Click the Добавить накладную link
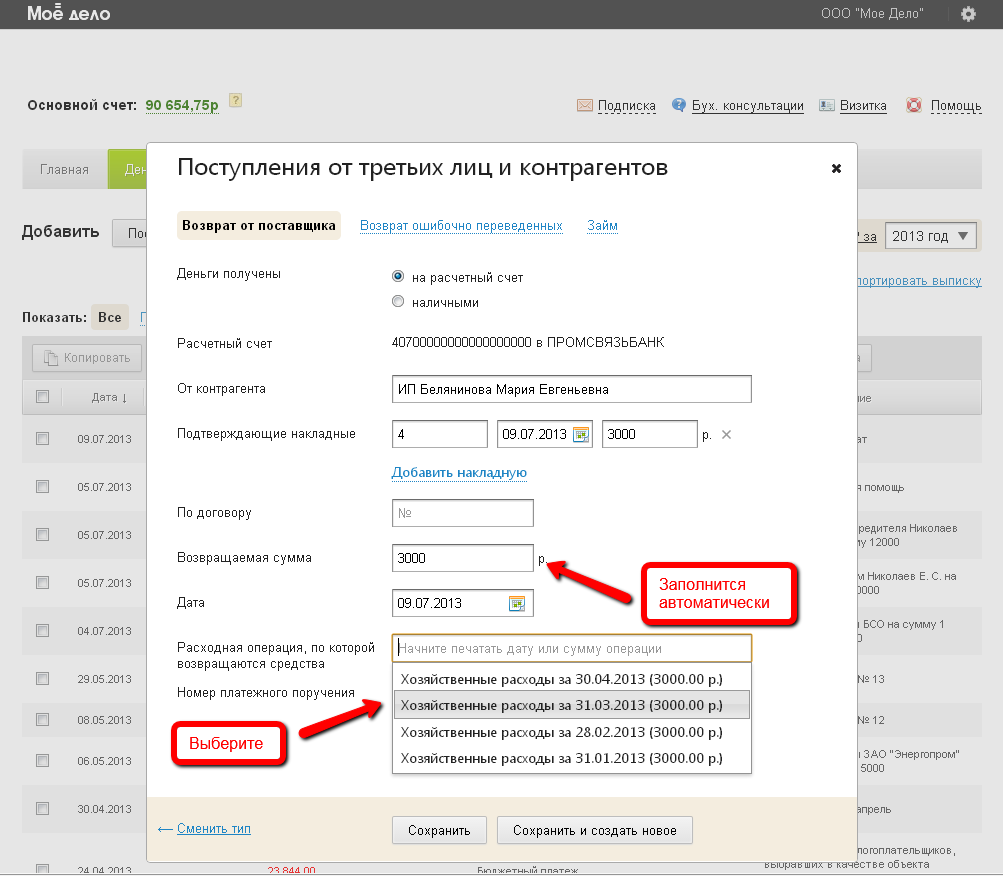The height and width of the screenshot is (876, 1003). tap(459, 472)
